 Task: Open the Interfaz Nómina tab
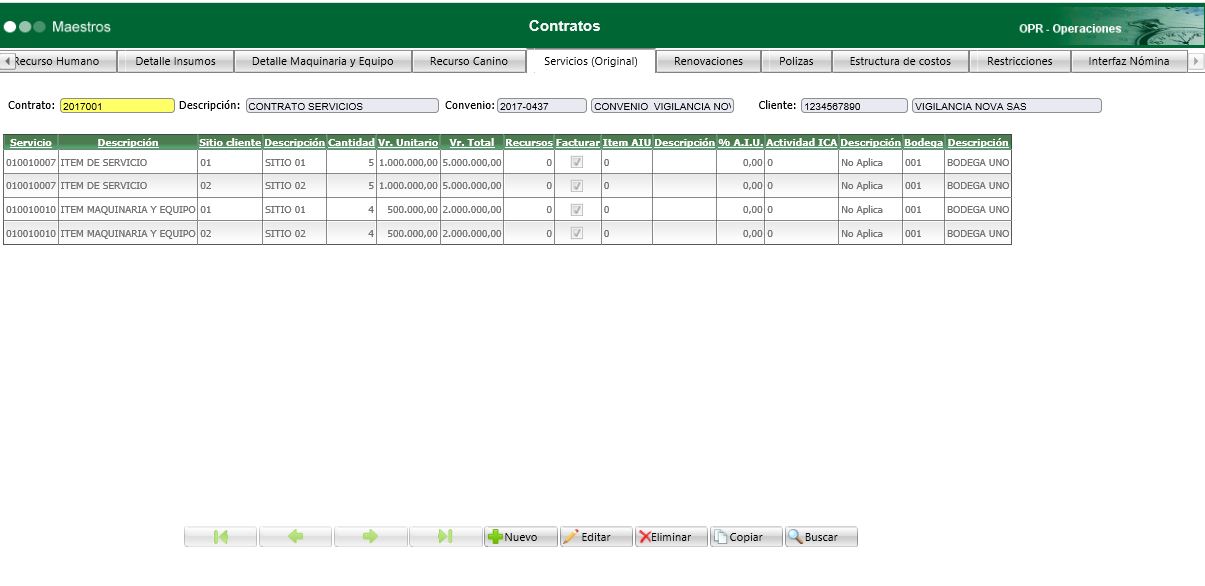click(x=1129, y=61)
